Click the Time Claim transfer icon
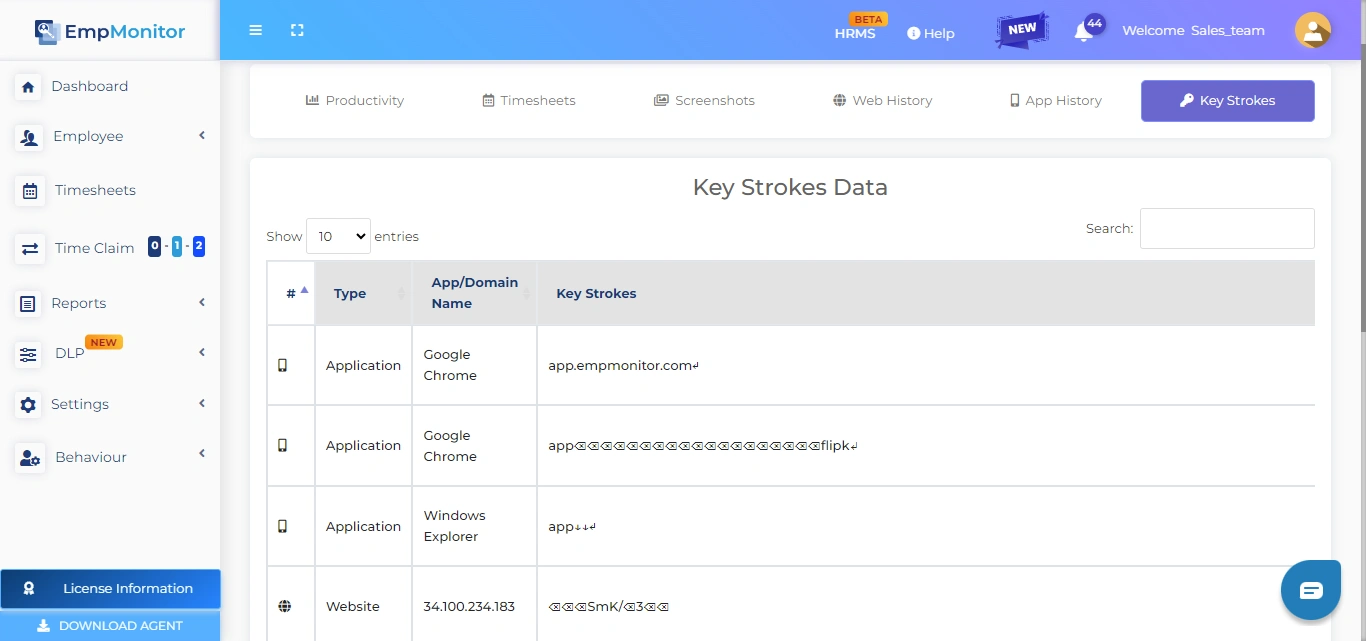Viewport: 1366px width, 641px height. (x=29, y=247)
